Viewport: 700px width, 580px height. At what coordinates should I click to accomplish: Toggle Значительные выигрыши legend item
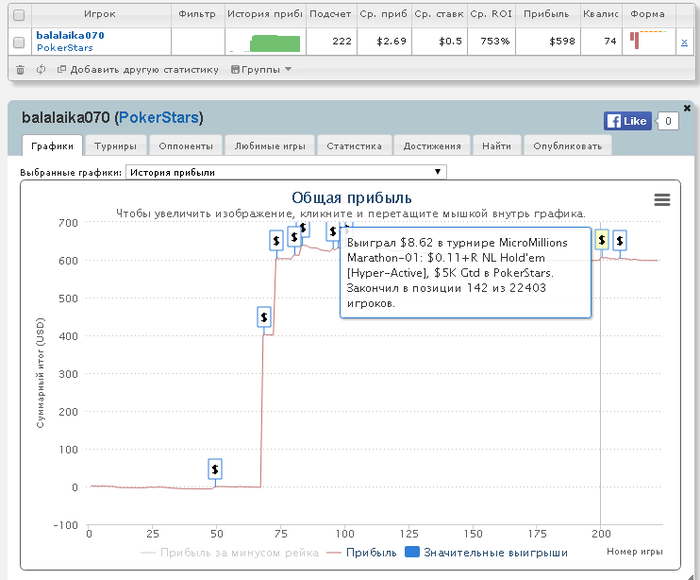click(486, 553)
